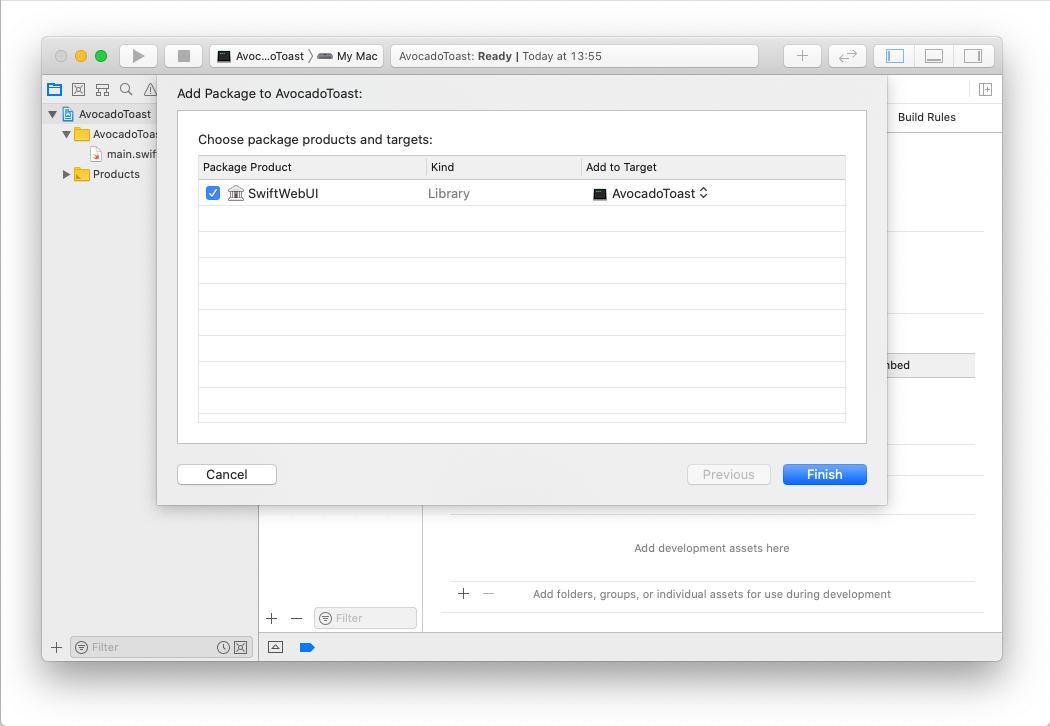Switch to the Symbol navigator
1050x726 pixels.
(x=102, y=89)
